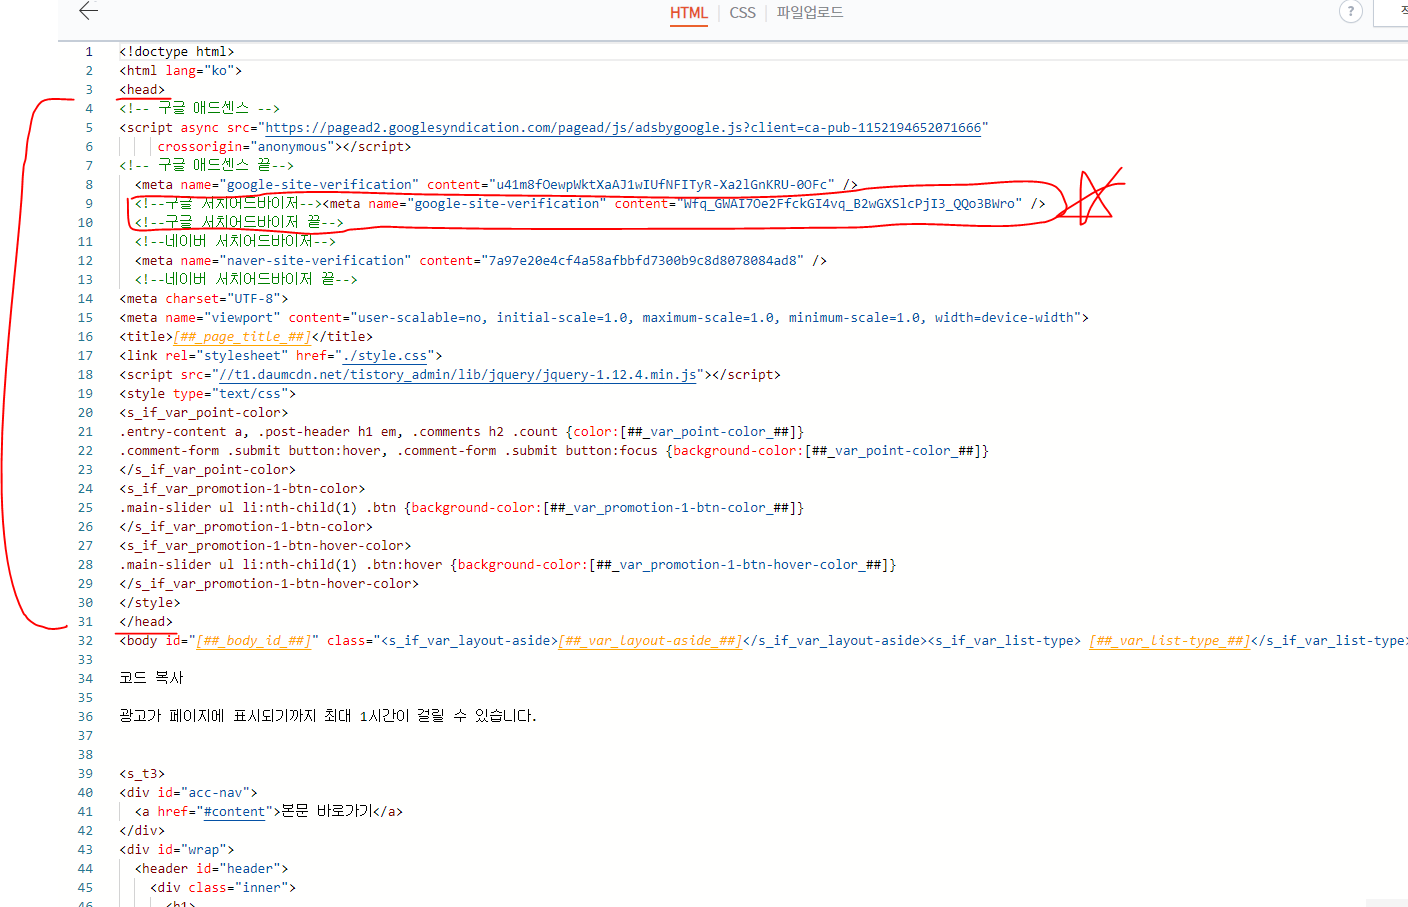Click the closing </s_if_var_point-color> tag
This screenshot has width=1408, height=907.
pyautogui.click(x=208, y=470)
